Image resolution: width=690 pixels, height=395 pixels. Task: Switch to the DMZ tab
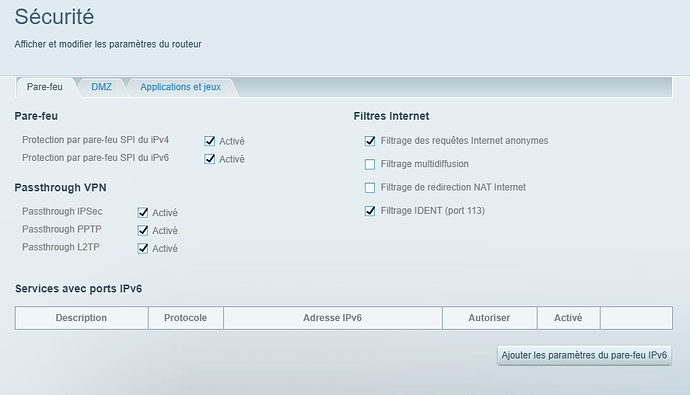pos(101,87)
